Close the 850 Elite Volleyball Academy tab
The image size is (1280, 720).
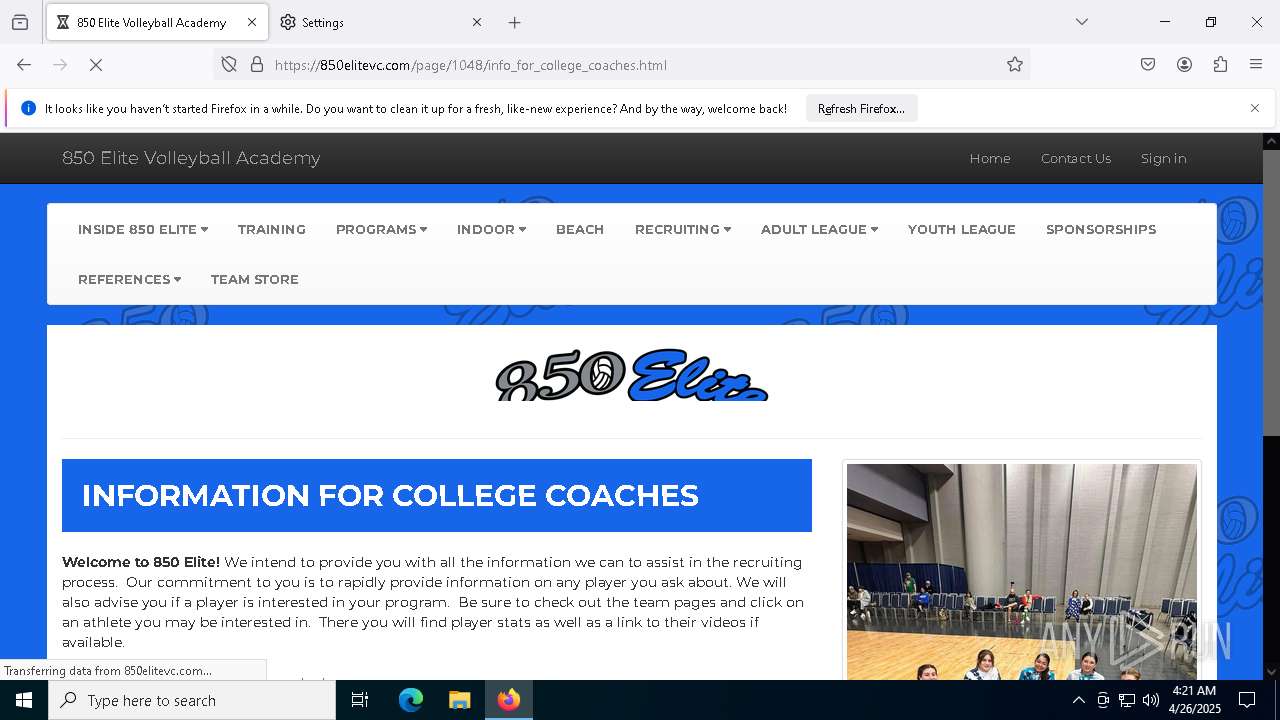[252, 22]
